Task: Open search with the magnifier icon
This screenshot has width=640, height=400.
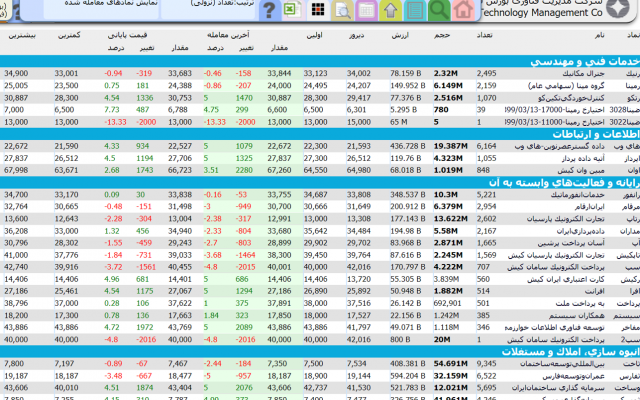Action: (438, 10)
